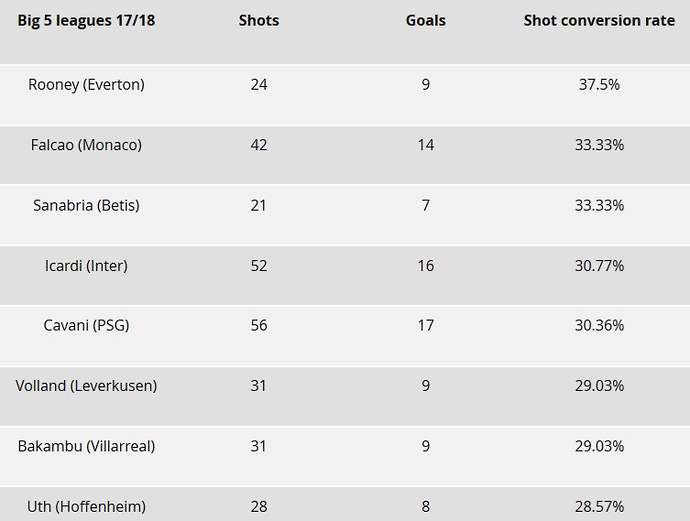Select the Cavani (PSG) player cell
The image size is (690, 521).
[86, 325]
